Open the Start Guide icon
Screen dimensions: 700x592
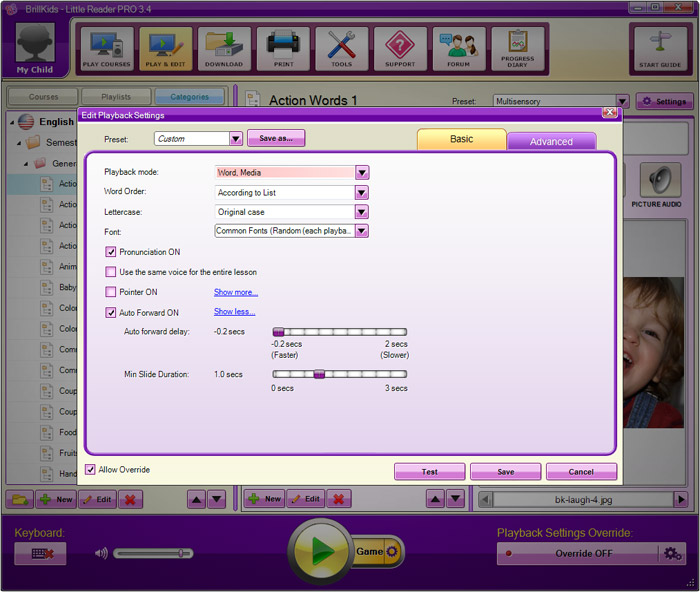pyautogui.click(x=660, y=49)
